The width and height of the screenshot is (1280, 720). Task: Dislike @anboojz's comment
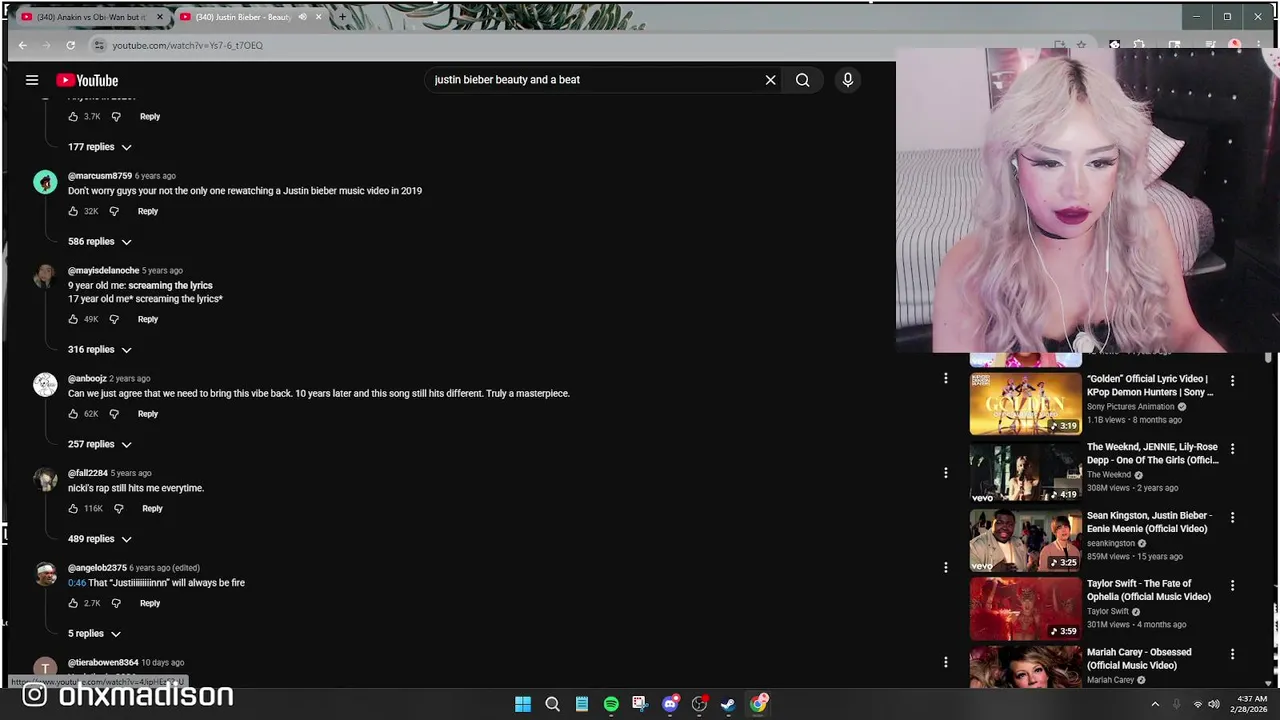coord(114,414)
